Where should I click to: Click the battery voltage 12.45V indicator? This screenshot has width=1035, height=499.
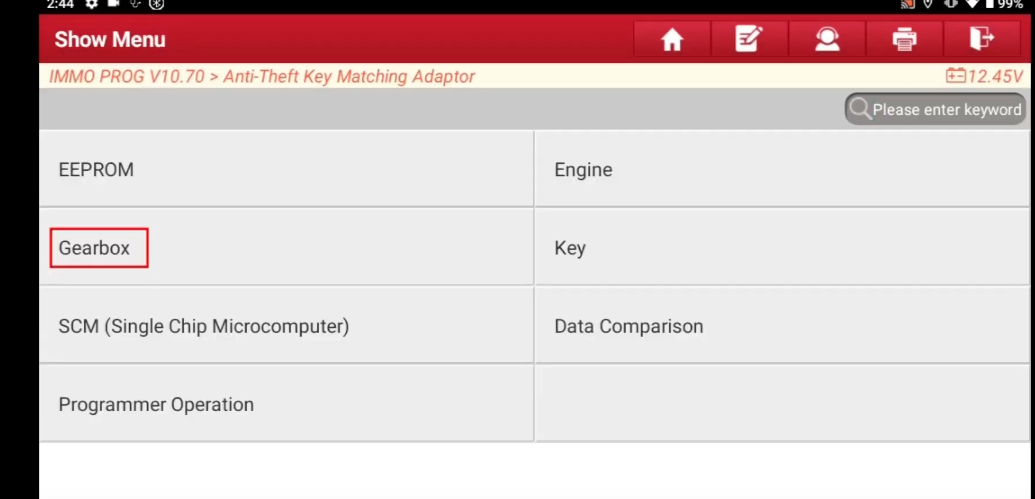tap(984, 76)
